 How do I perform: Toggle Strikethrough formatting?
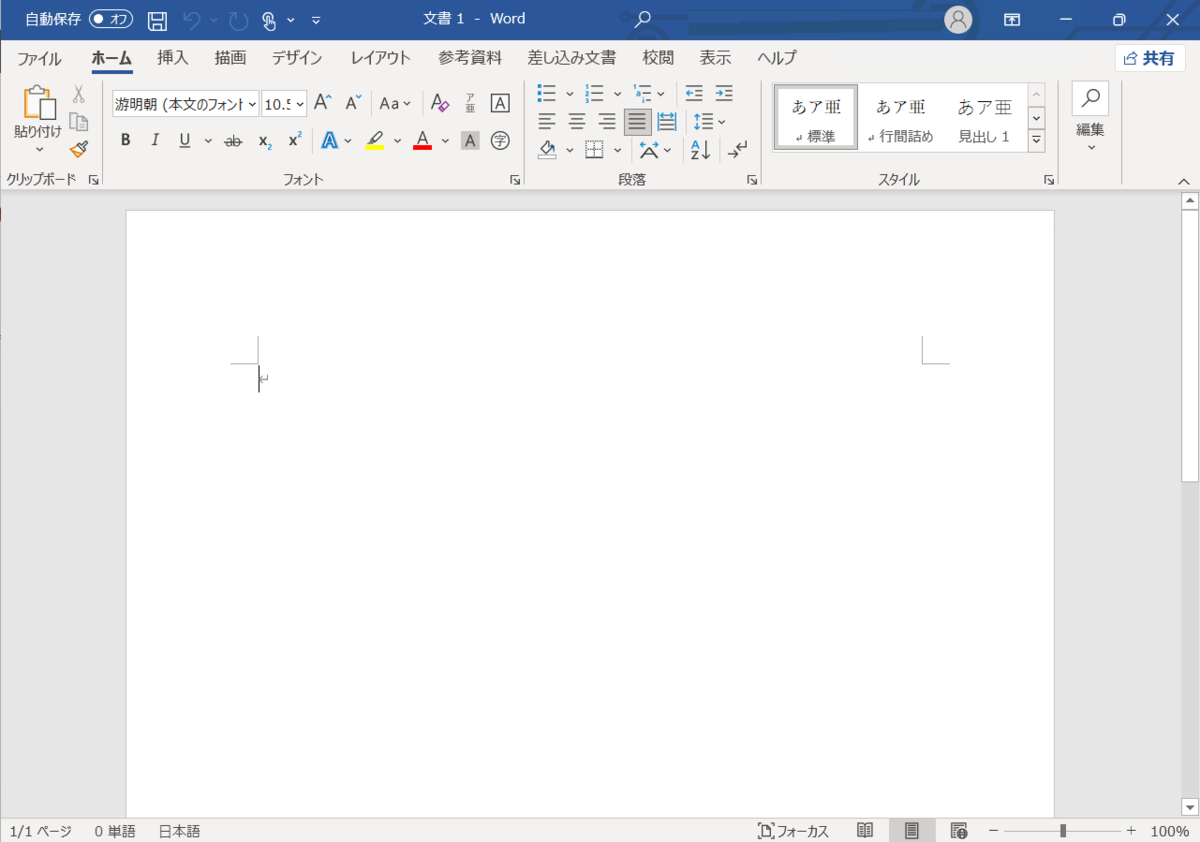(x=233, y=140)
